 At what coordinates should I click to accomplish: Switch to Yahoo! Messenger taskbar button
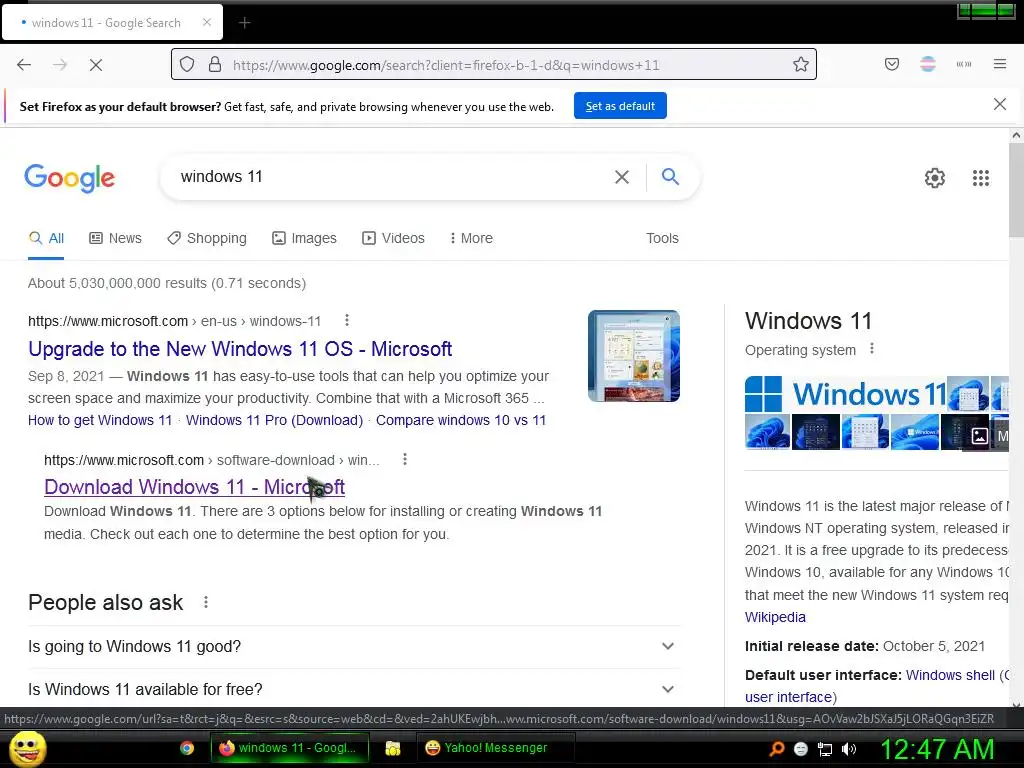coord(495,748)
